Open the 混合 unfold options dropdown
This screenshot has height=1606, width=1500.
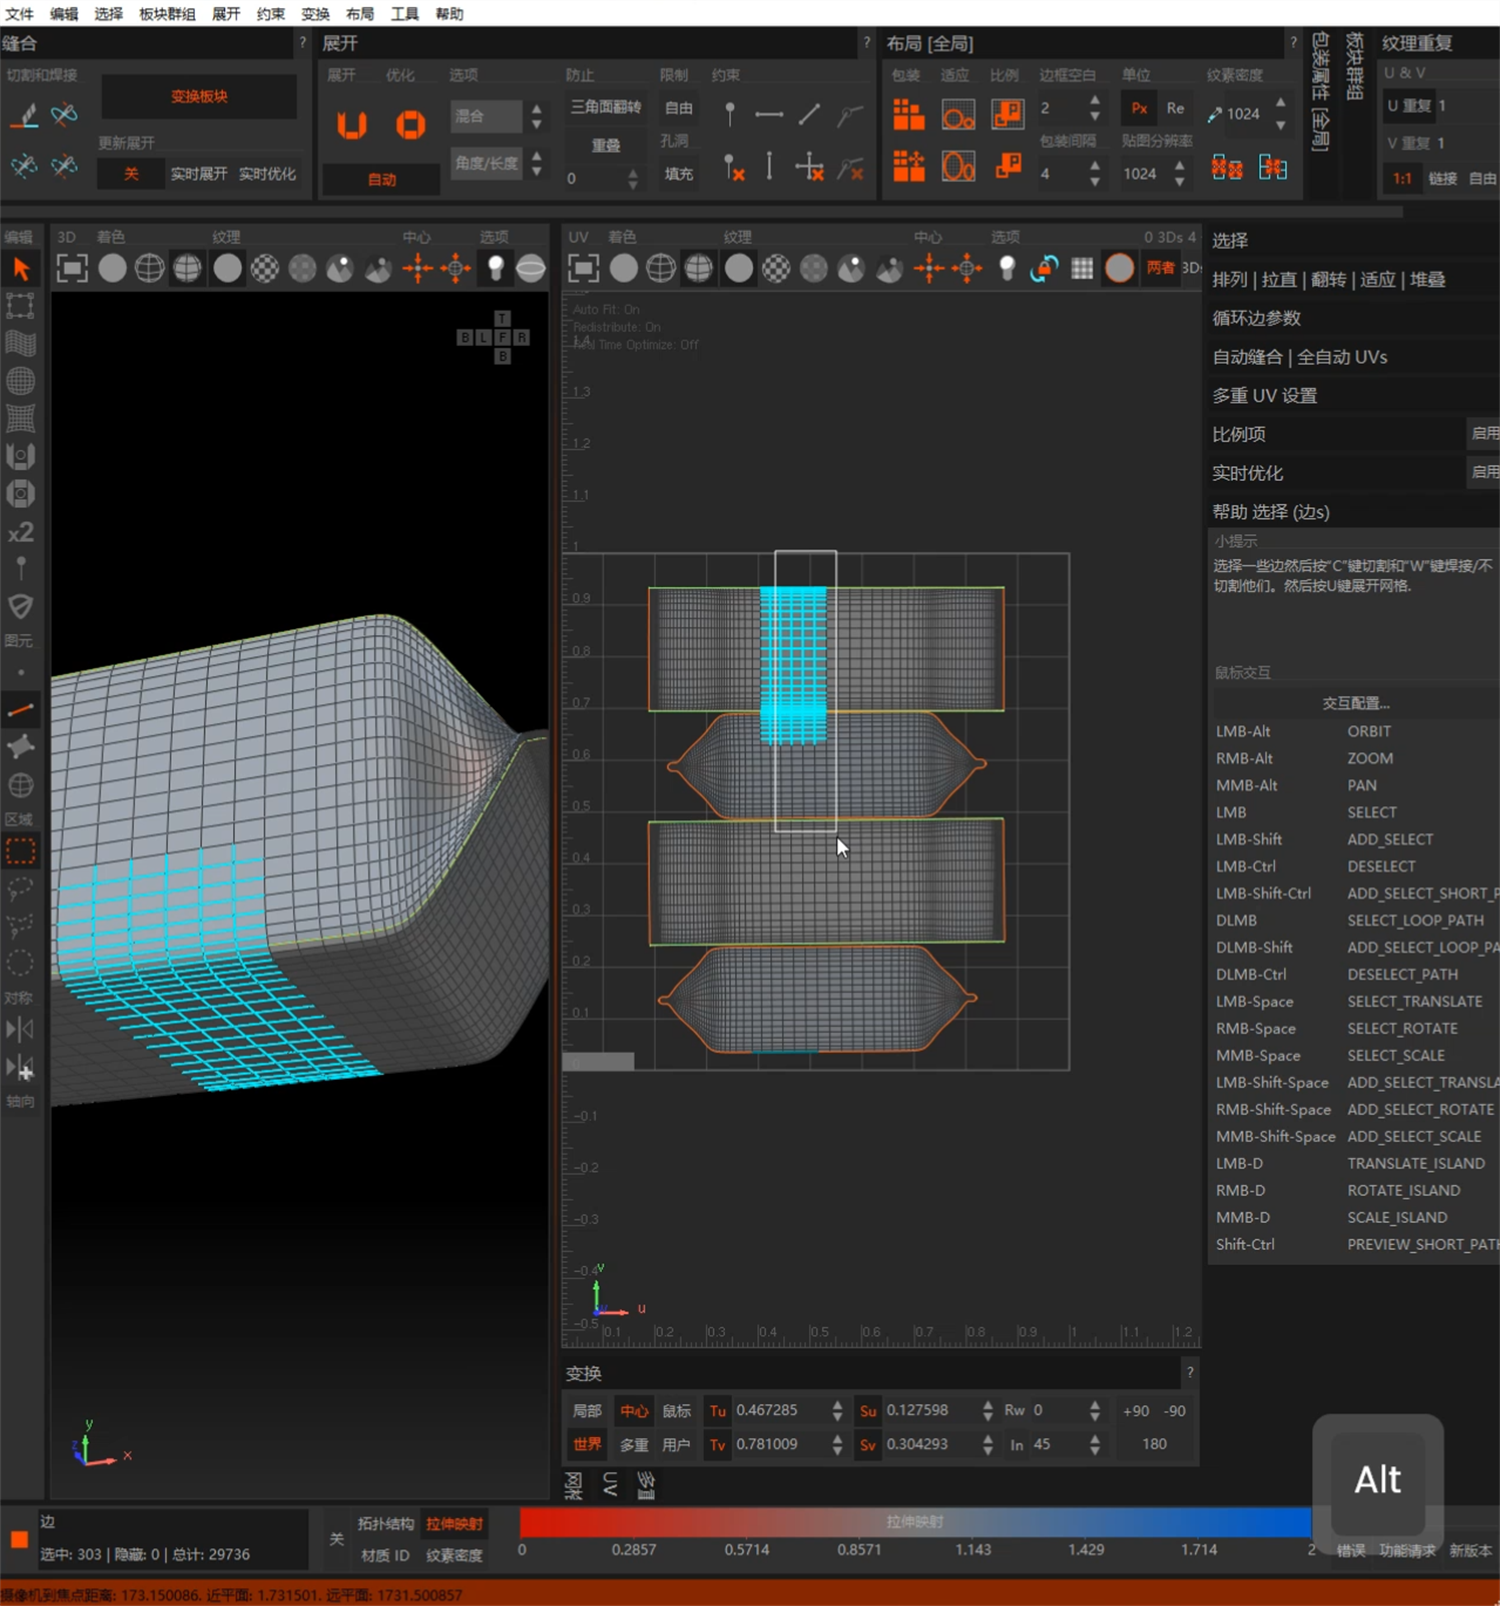(x=487, y=116)
